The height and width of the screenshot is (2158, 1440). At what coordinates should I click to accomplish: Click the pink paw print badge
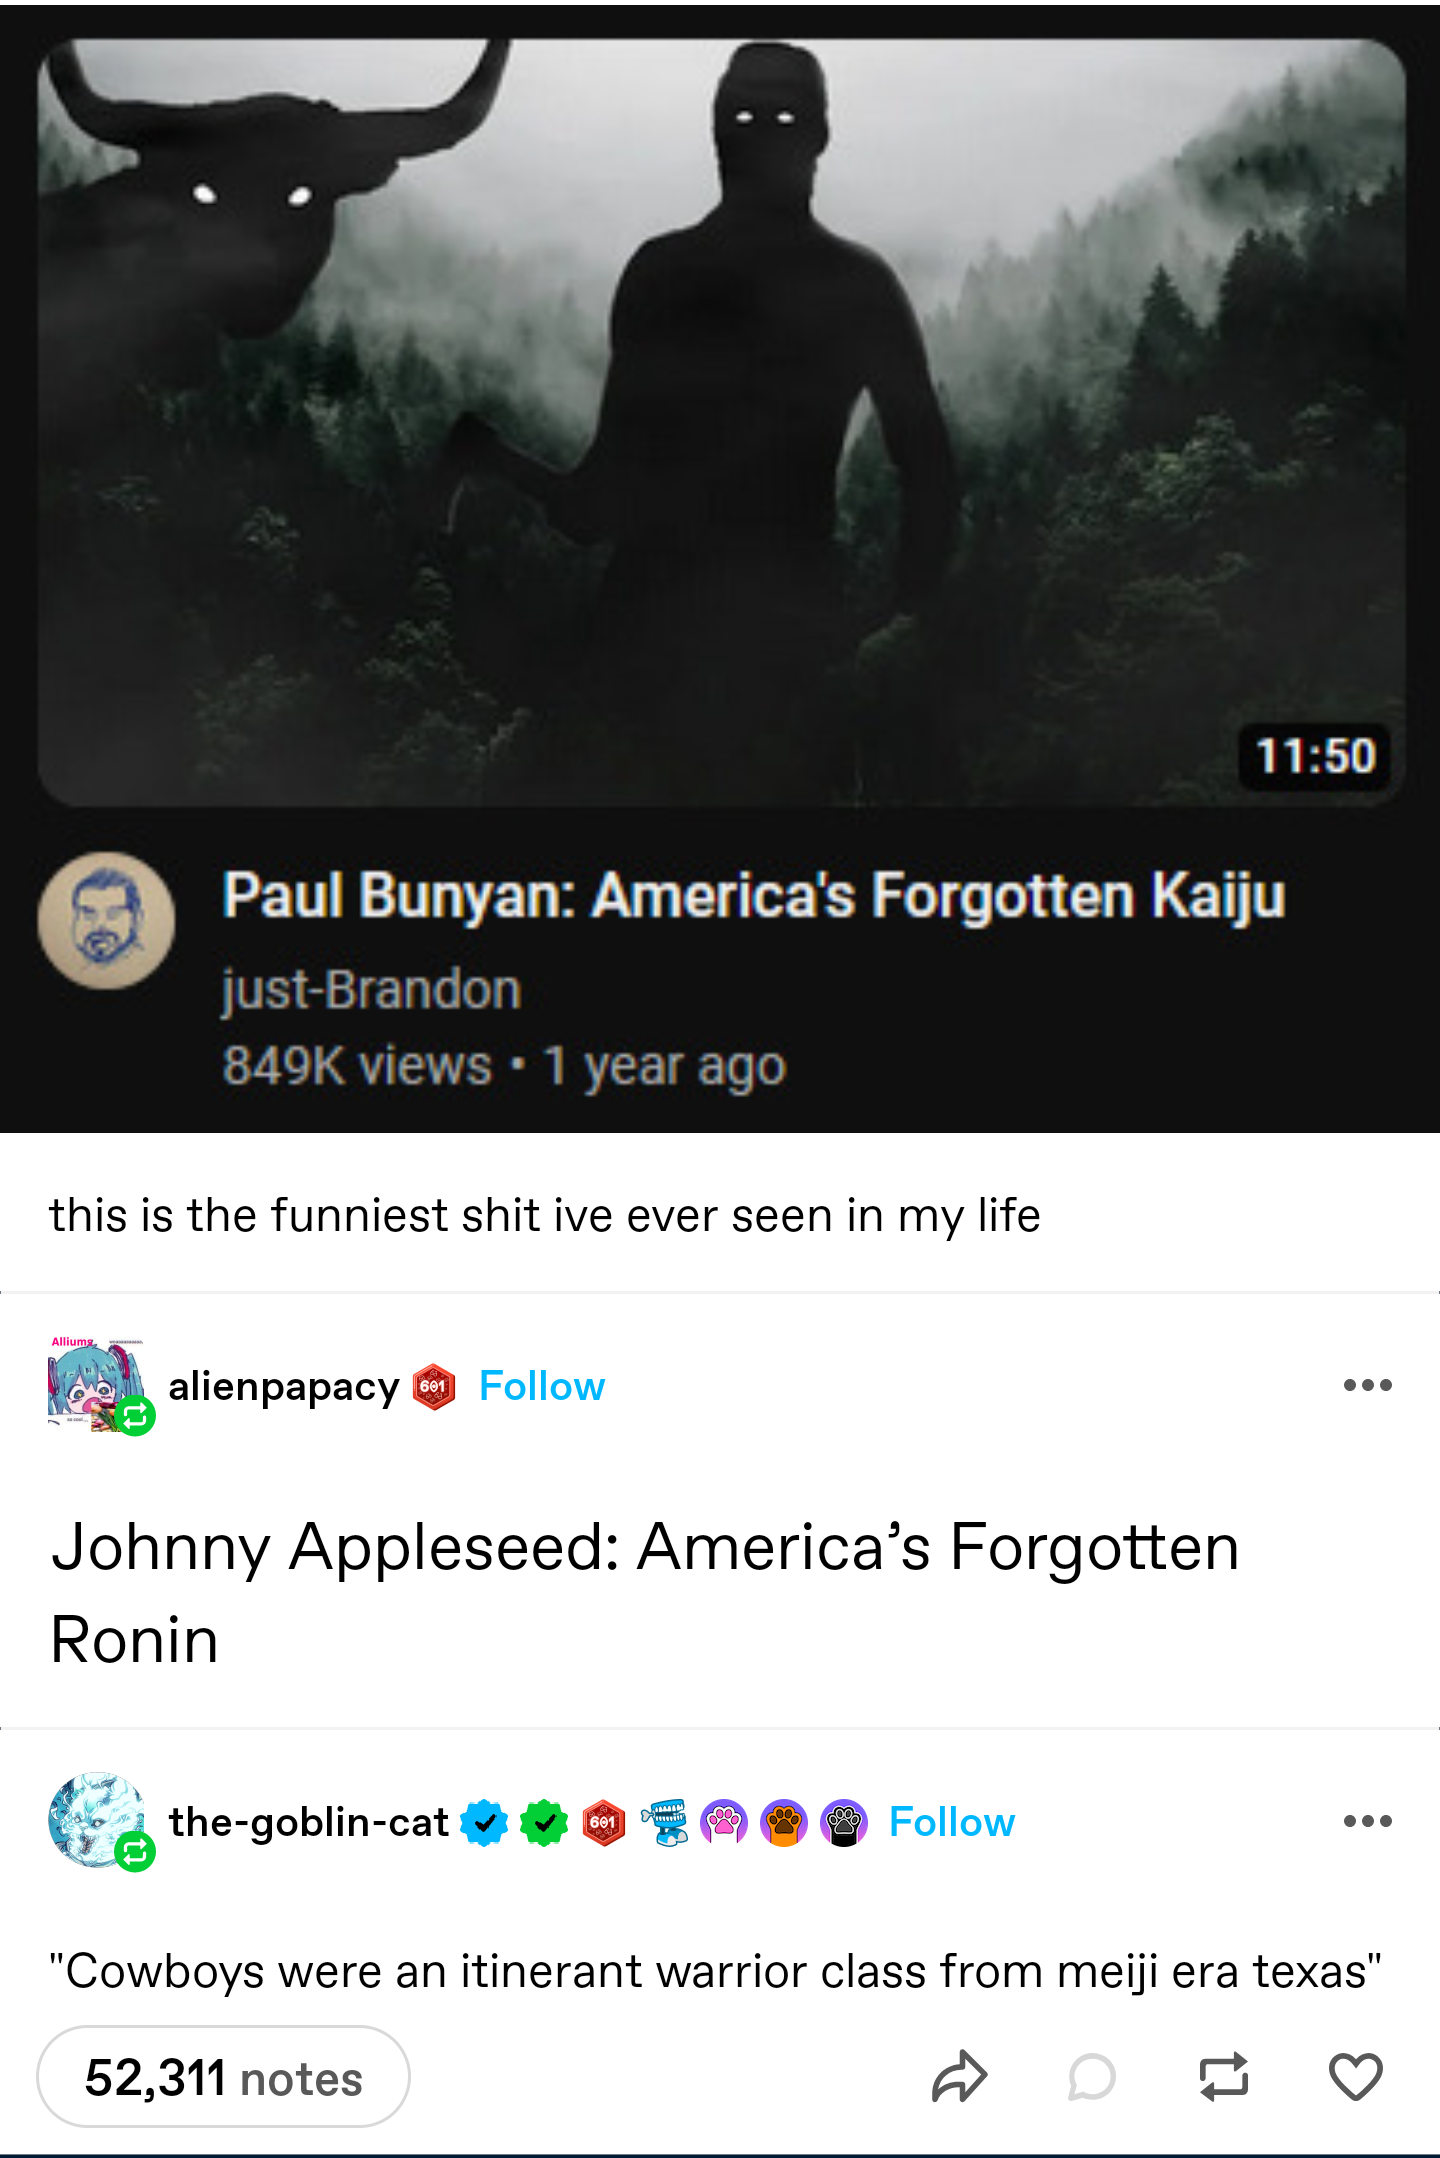pyautogui.click(x=724, y=1823)
